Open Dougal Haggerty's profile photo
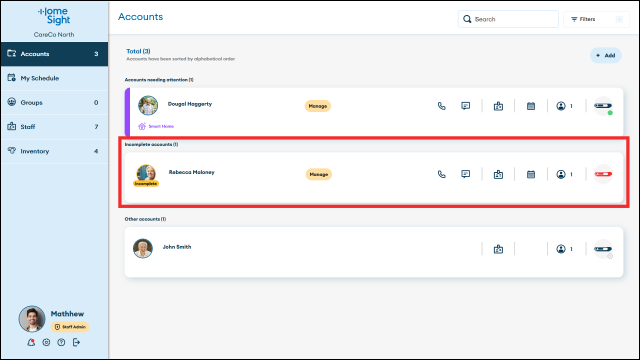The width and height of the screenshot is (640, 360). point(148,106)
